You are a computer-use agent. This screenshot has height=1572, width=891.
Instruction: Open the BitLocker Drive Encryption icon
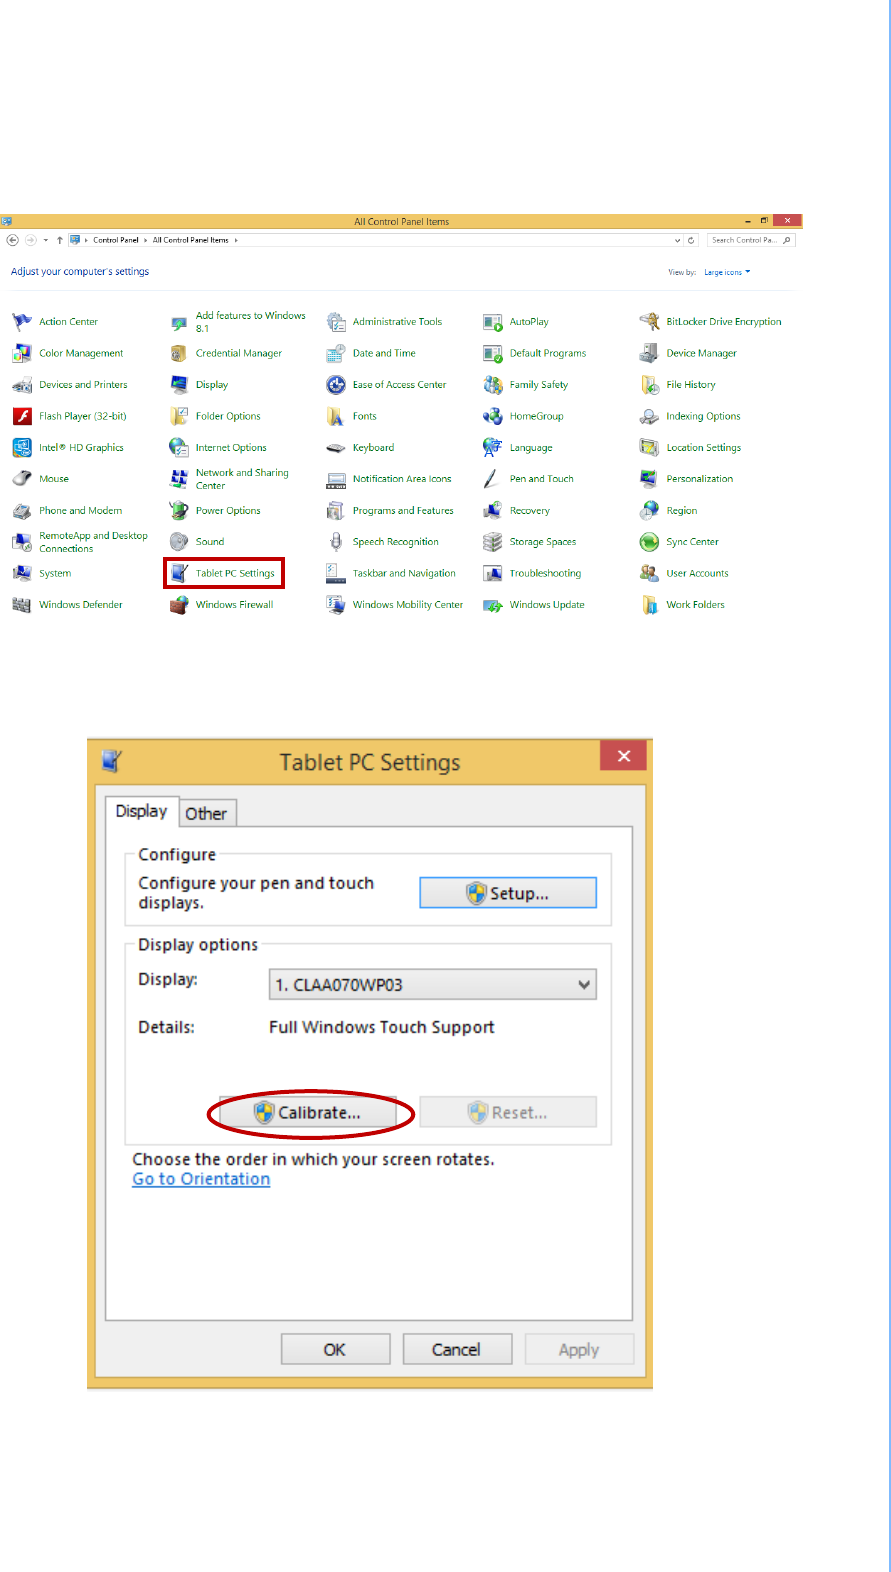649,322
